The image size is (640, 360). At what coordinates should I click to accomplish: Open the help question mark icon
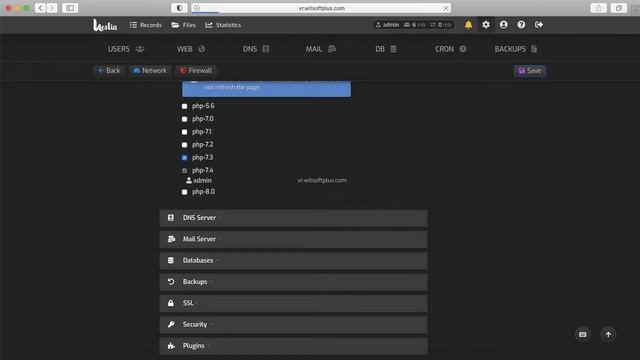point(521,25)
